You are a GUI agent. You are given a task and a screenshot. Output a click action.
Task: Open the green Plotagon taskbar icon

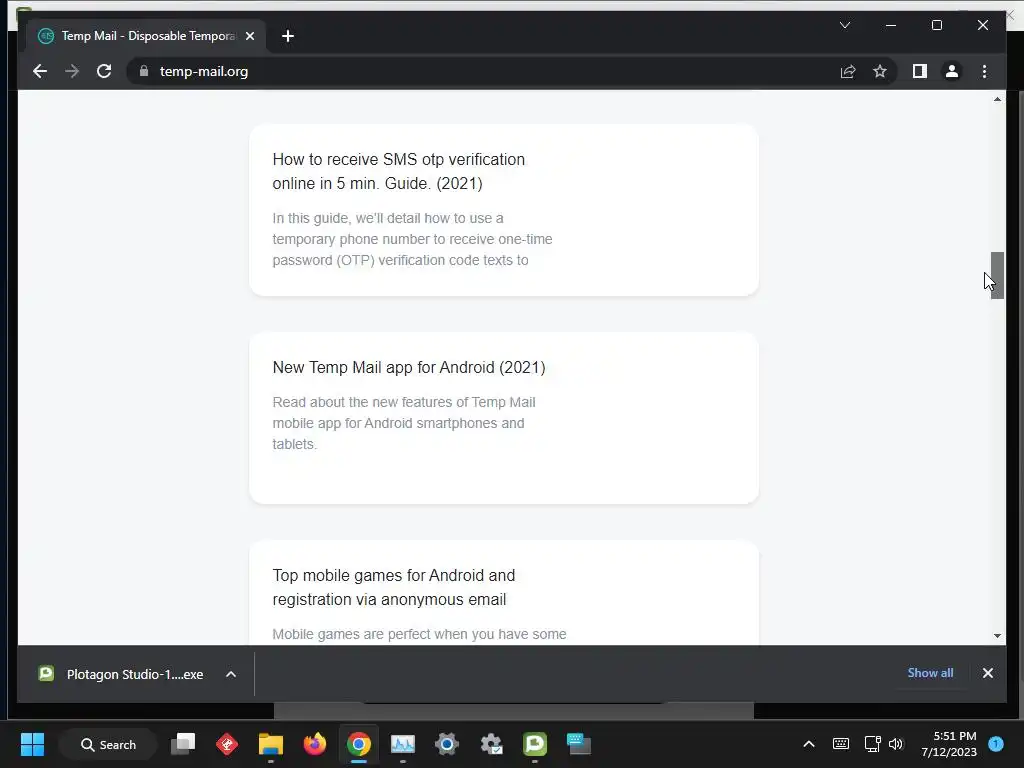point(535,744)
